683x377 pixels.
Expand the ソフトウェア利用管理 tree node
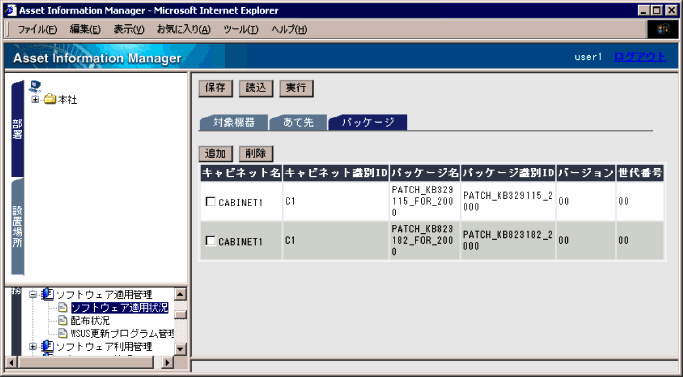[33, 347]
